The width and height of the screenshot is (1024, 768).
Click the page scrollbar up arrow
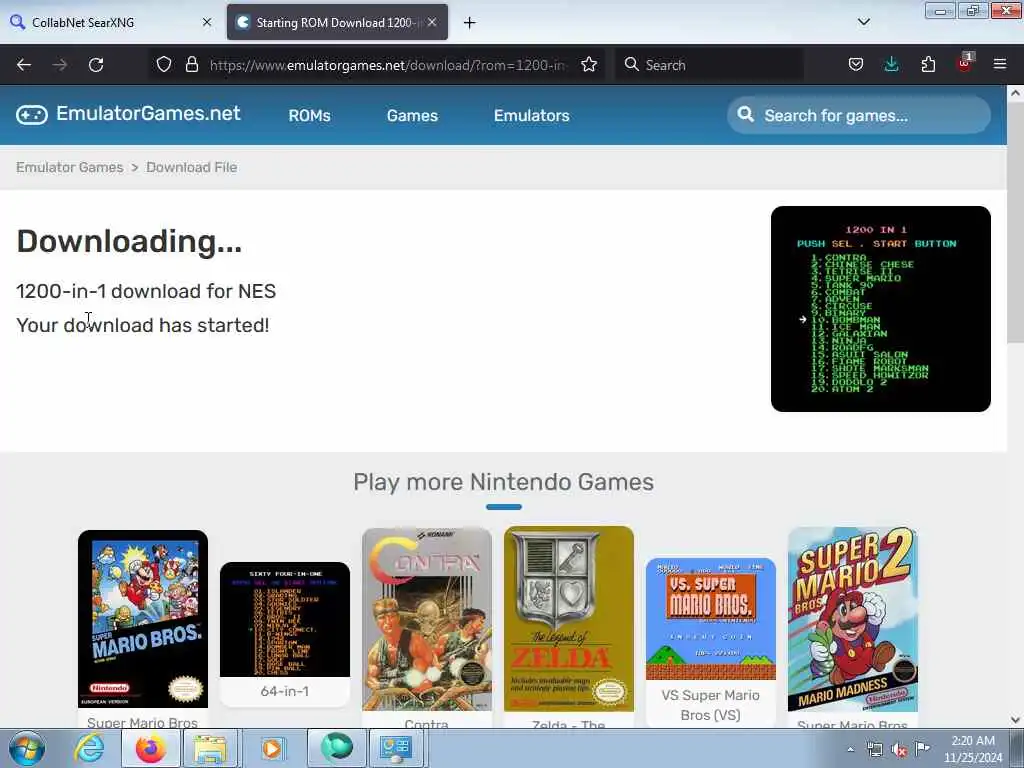click(x=1015, y=93)
